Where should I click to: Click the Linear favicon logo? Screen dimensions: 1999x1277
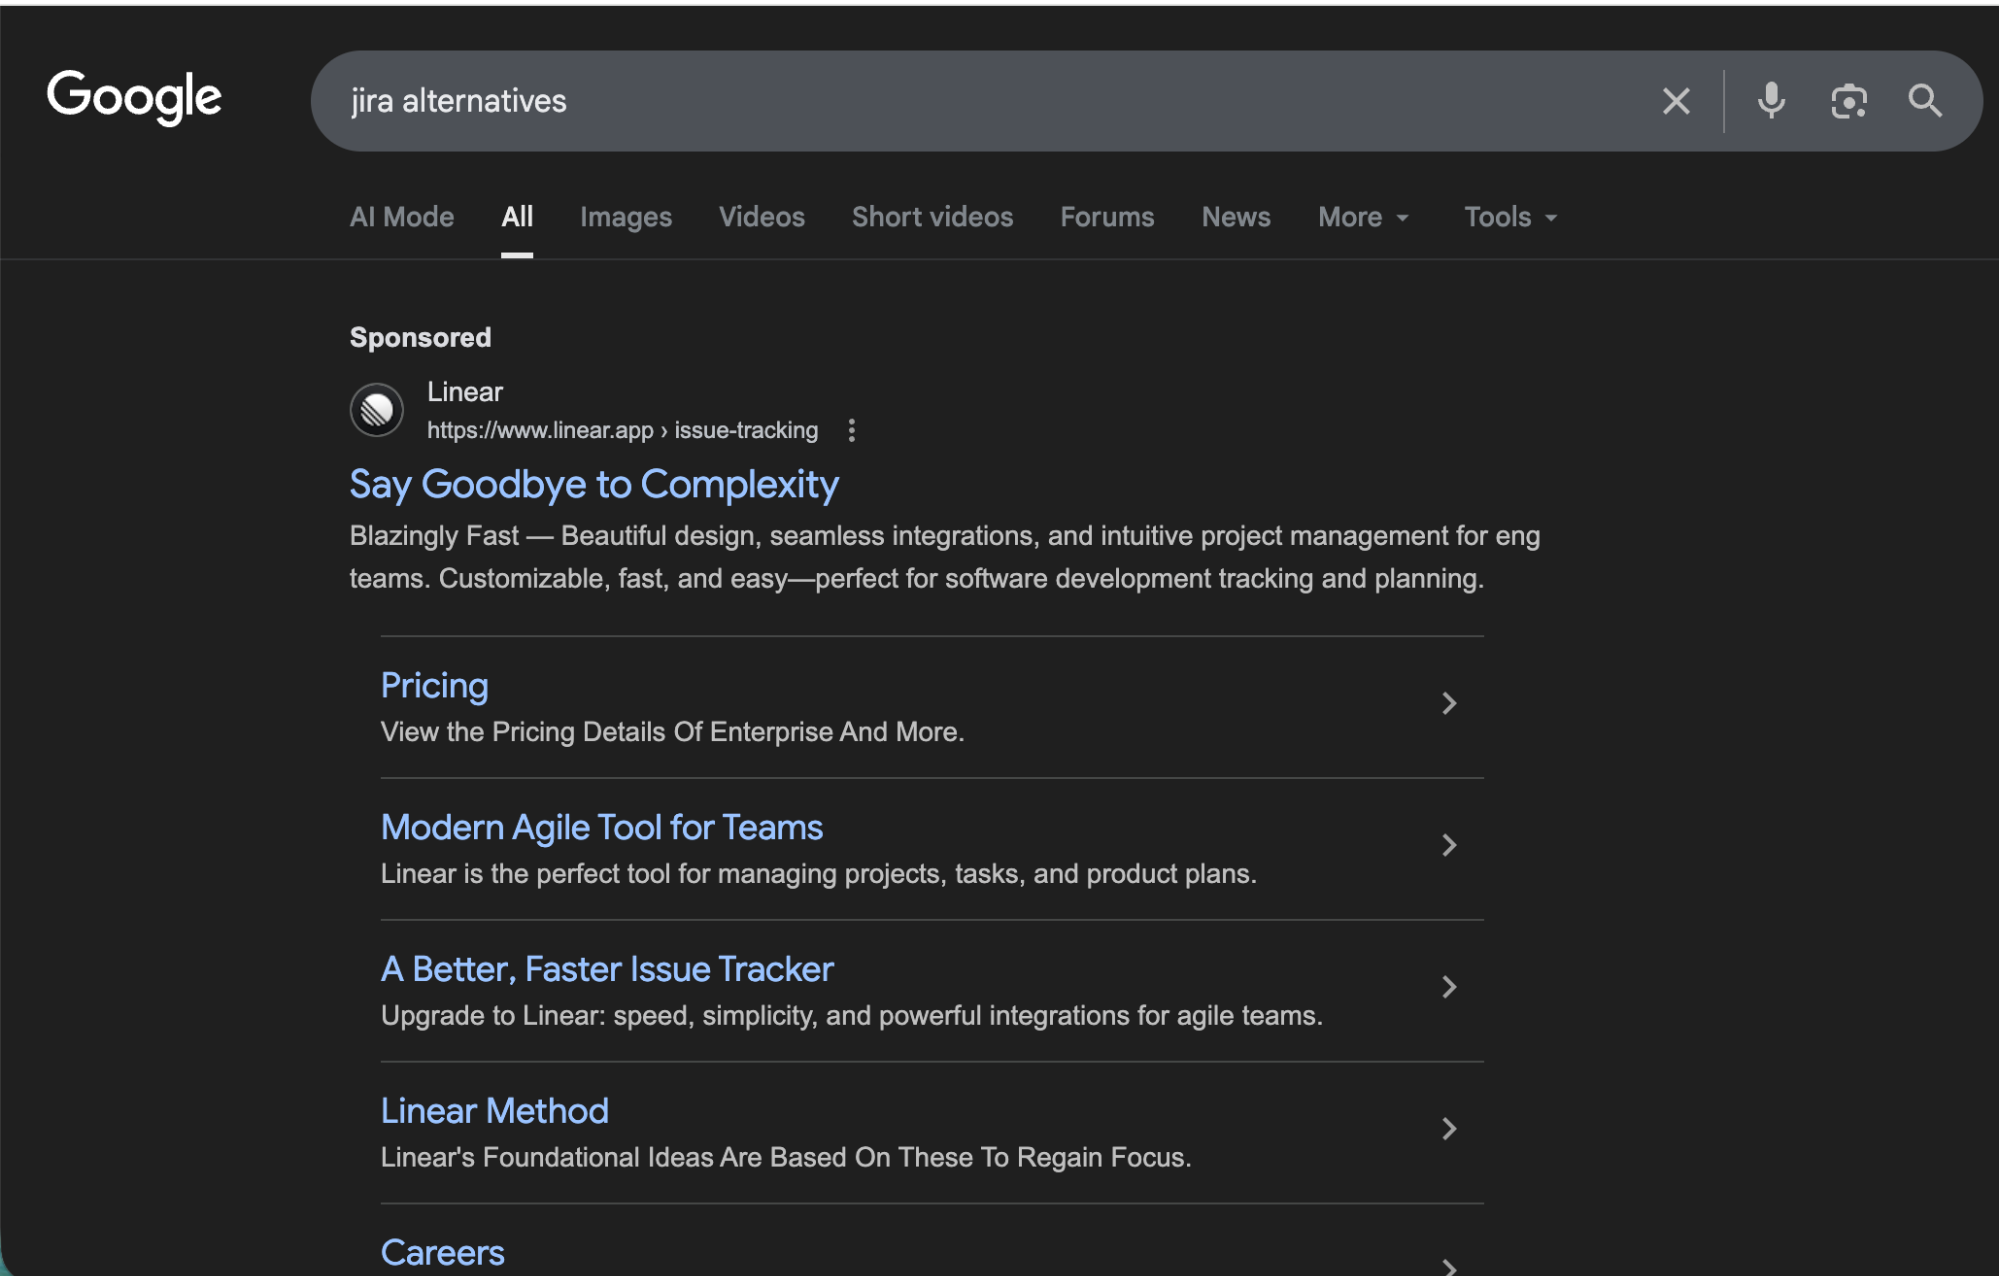(x=377, y=410)
